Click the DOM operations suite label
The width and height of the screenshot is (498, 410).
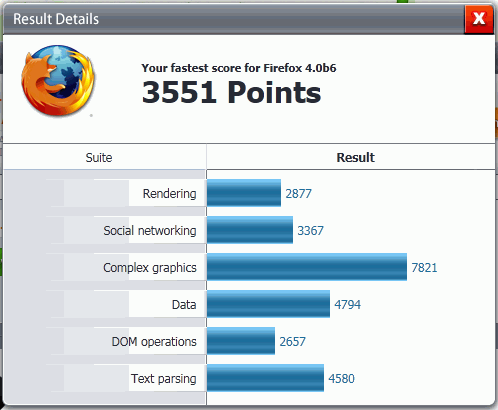pyautogui.click(x=154, y=342)
